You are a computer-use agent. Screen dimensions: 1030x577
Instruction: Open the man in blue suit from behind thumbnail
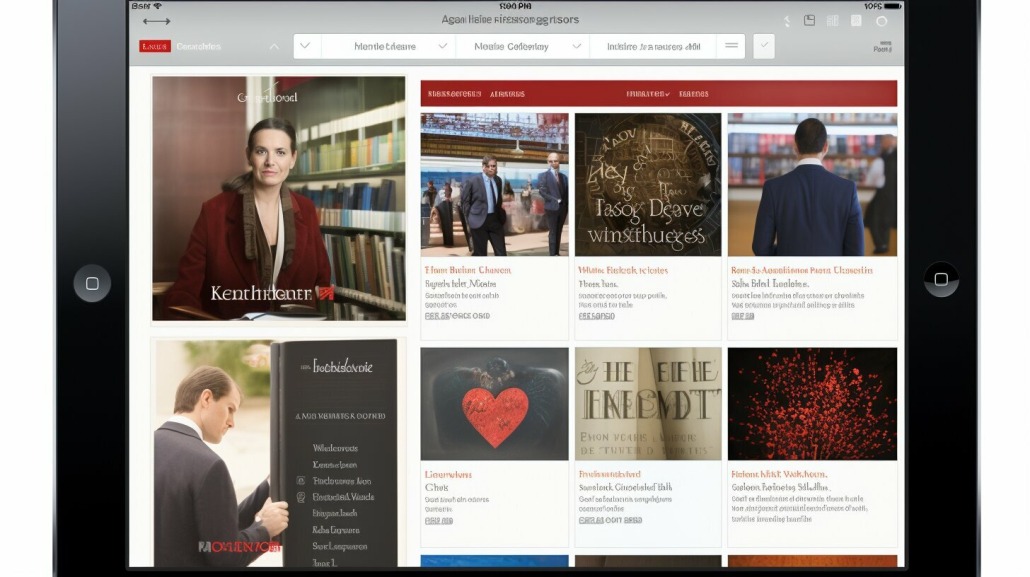[812, 185]
